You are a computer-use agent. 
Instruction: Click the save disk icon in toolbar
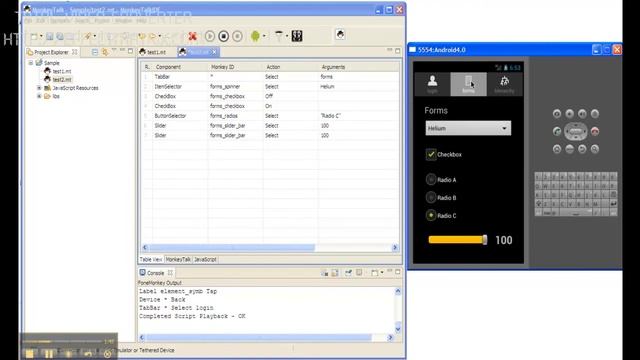click(49, 37)
